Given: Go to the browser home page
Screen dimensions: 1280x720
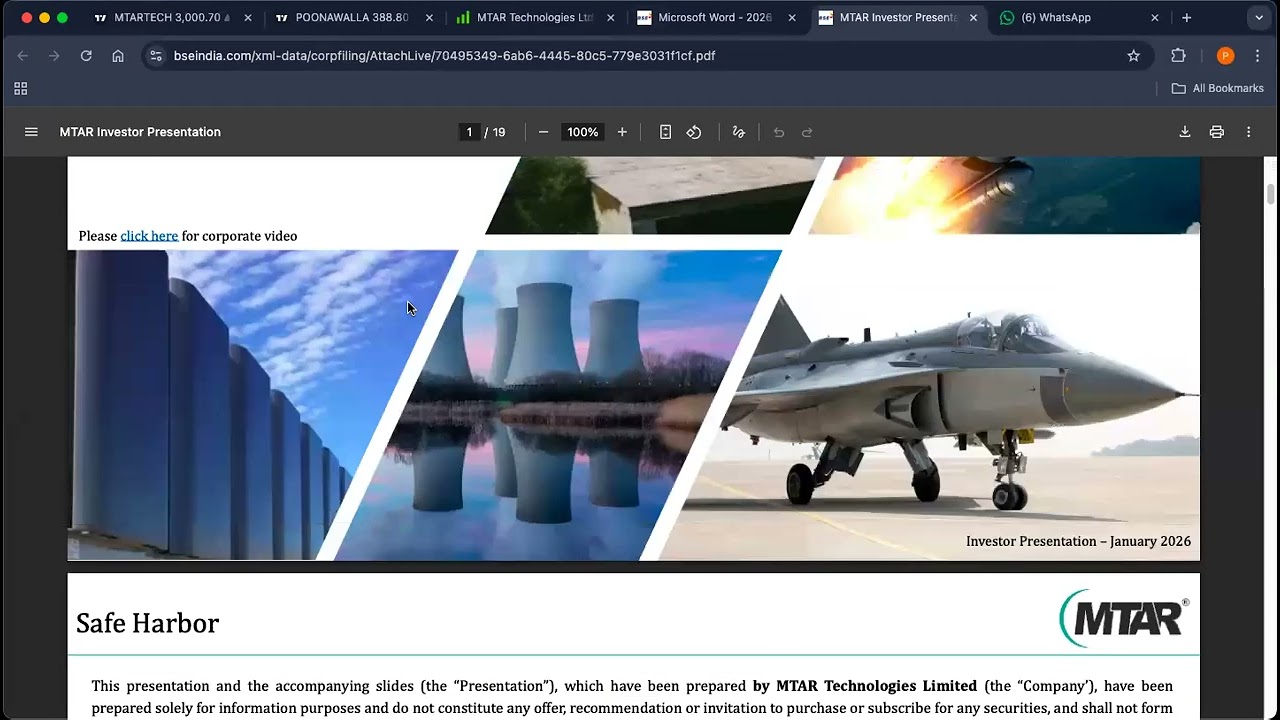Looking at the screenshot, I should tap(118, 56).
